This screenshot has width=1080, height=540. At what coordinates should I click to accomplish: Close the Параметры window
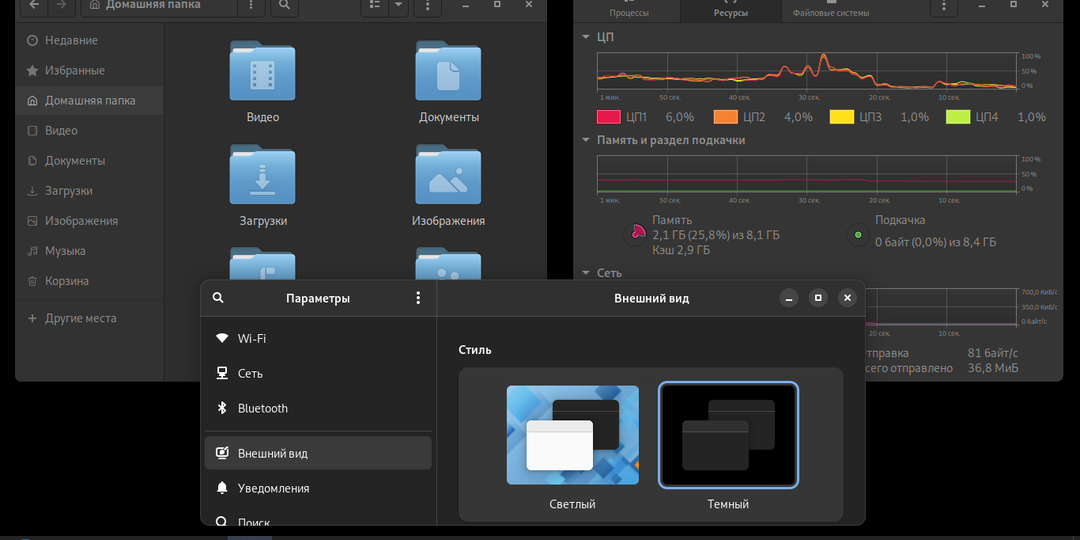pyautogui.click(x=847, y=298)
